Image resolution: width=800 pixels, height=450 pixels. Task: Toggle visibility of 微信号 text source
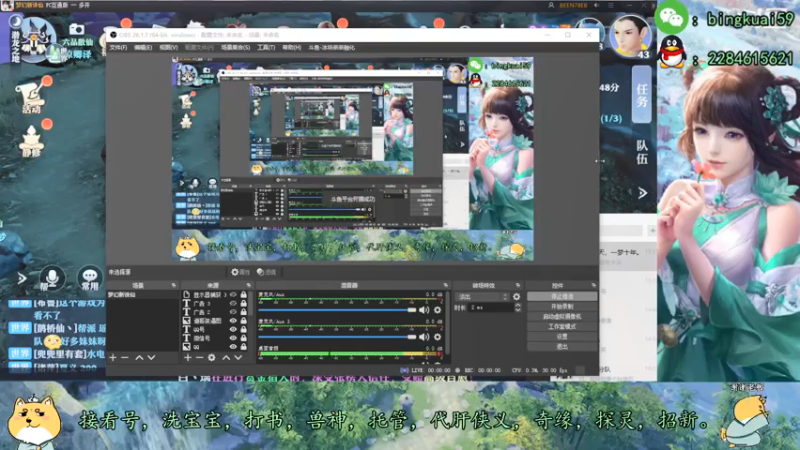[x=233, y=338]
